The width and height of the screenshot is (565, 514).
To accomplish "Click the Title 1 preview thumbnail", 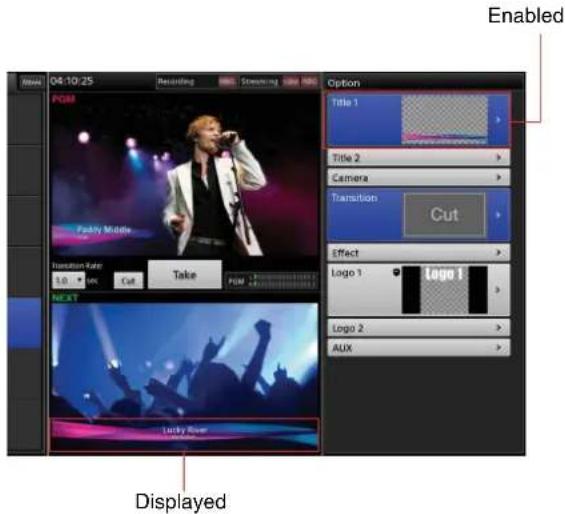I will tap(444, 120).
